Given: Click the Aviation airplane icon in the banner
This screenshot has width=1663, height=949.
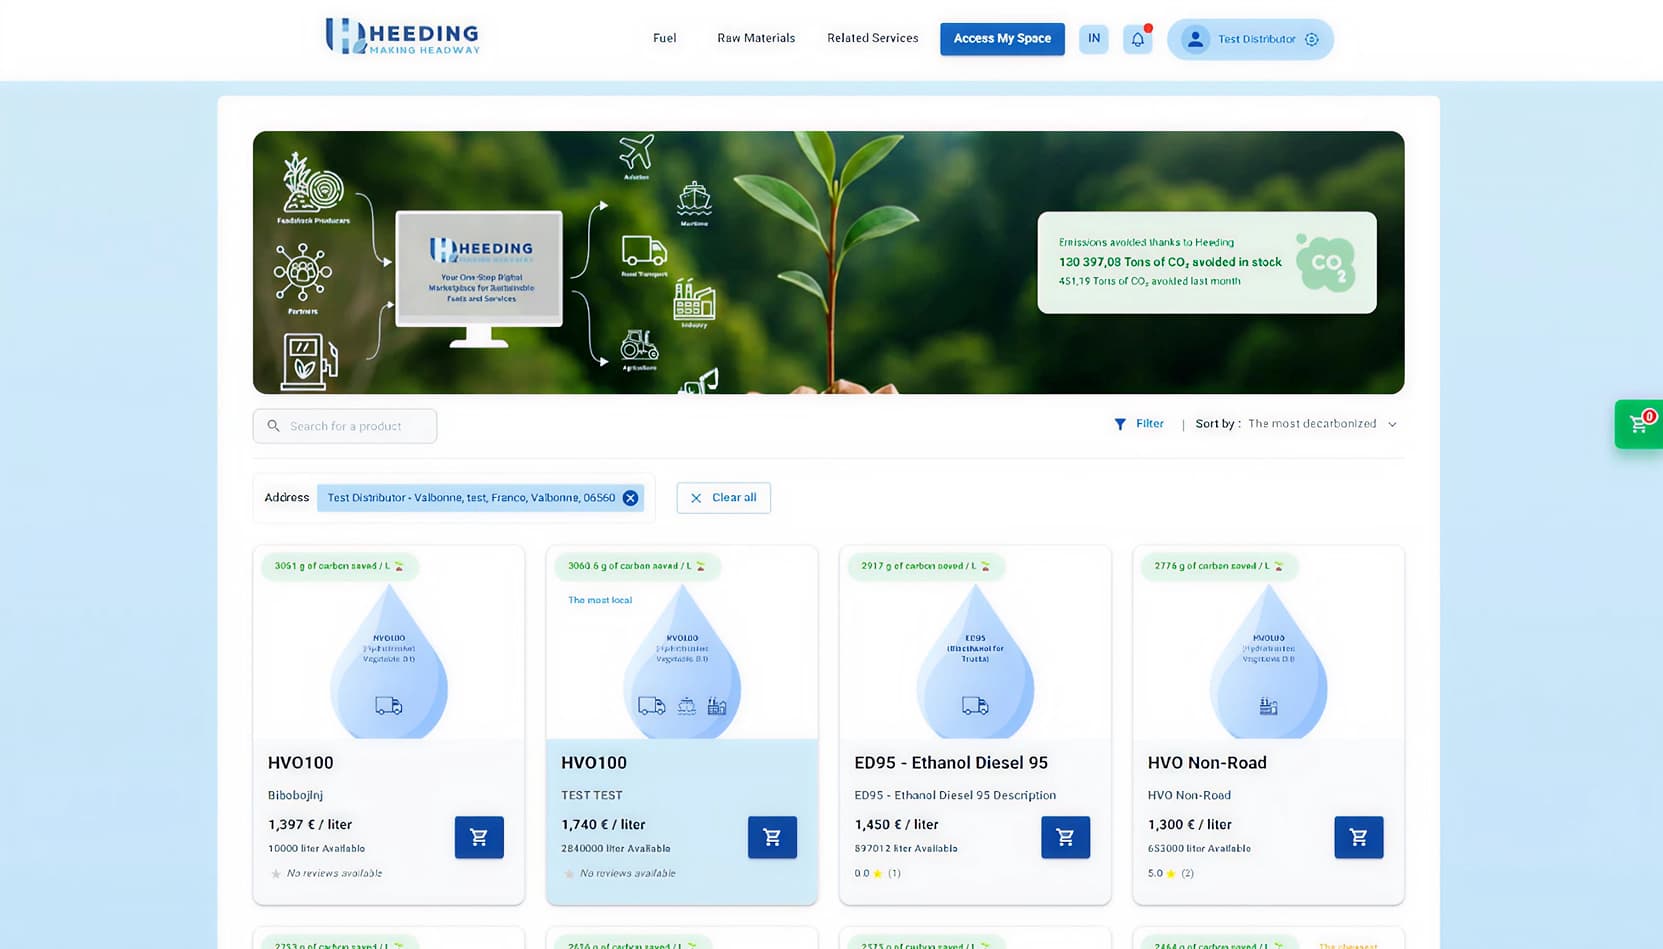Looking at the screenshot, I should pos(636,153).
